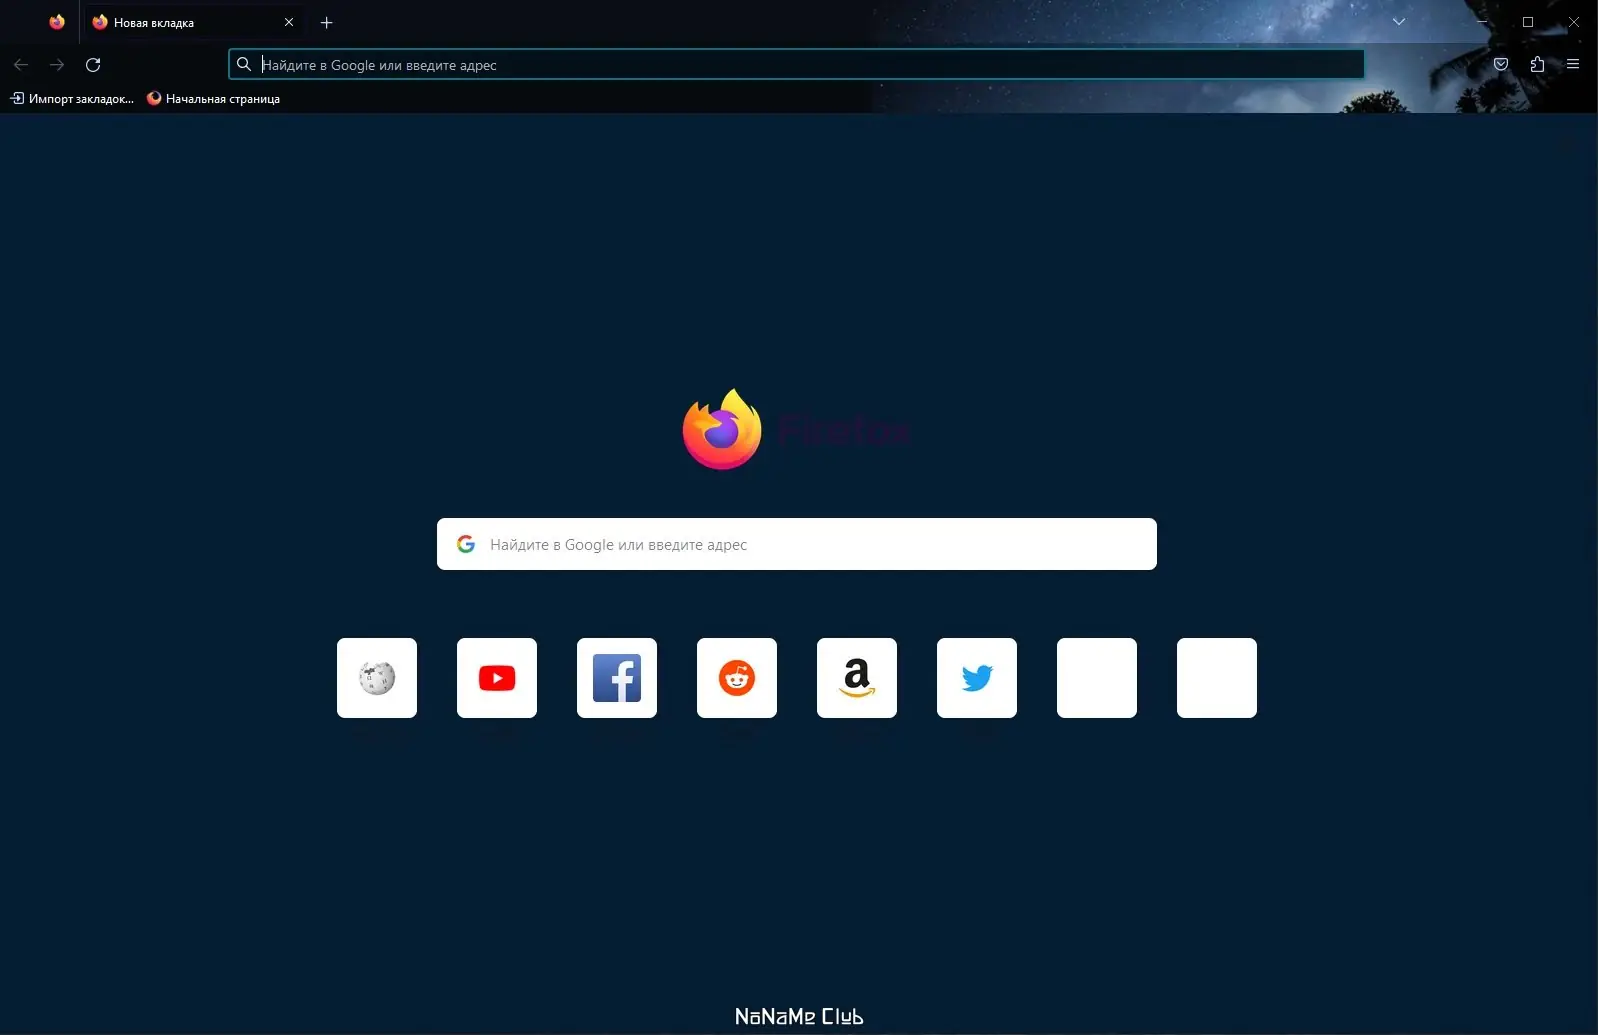This screenshot has height=1035, width=1598.
Task: Open the YouTube shortcut tile
Action: (497, 678)
